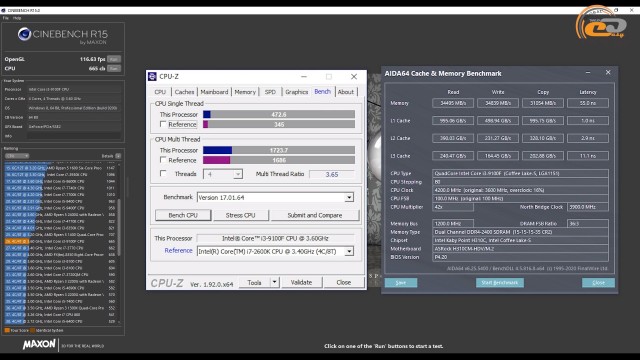
Task: Open the Details toggle icon in Ranking
Action: (118, 156)
